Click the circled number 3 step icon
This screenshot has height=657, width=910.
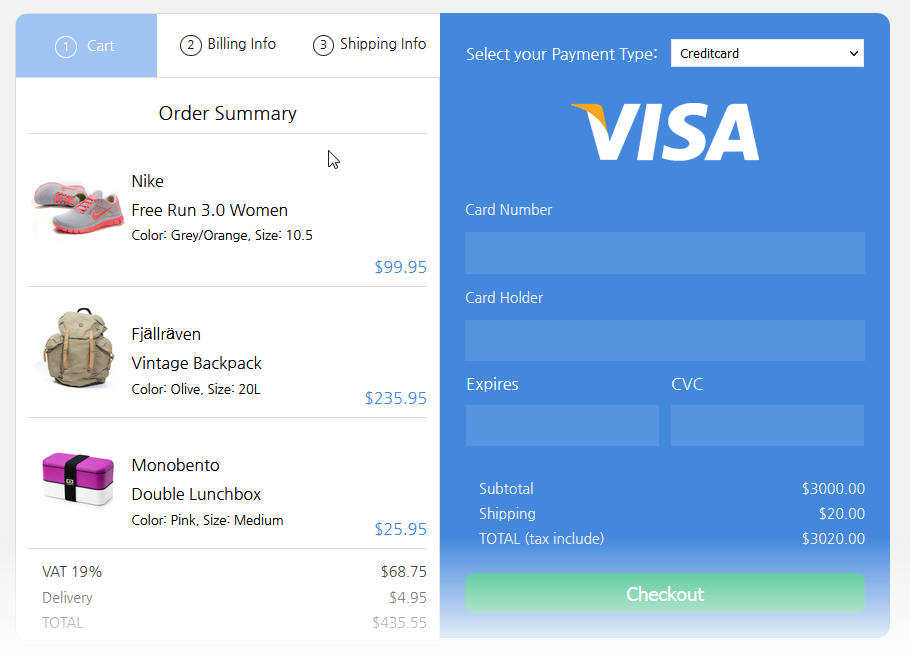[323, 45]
